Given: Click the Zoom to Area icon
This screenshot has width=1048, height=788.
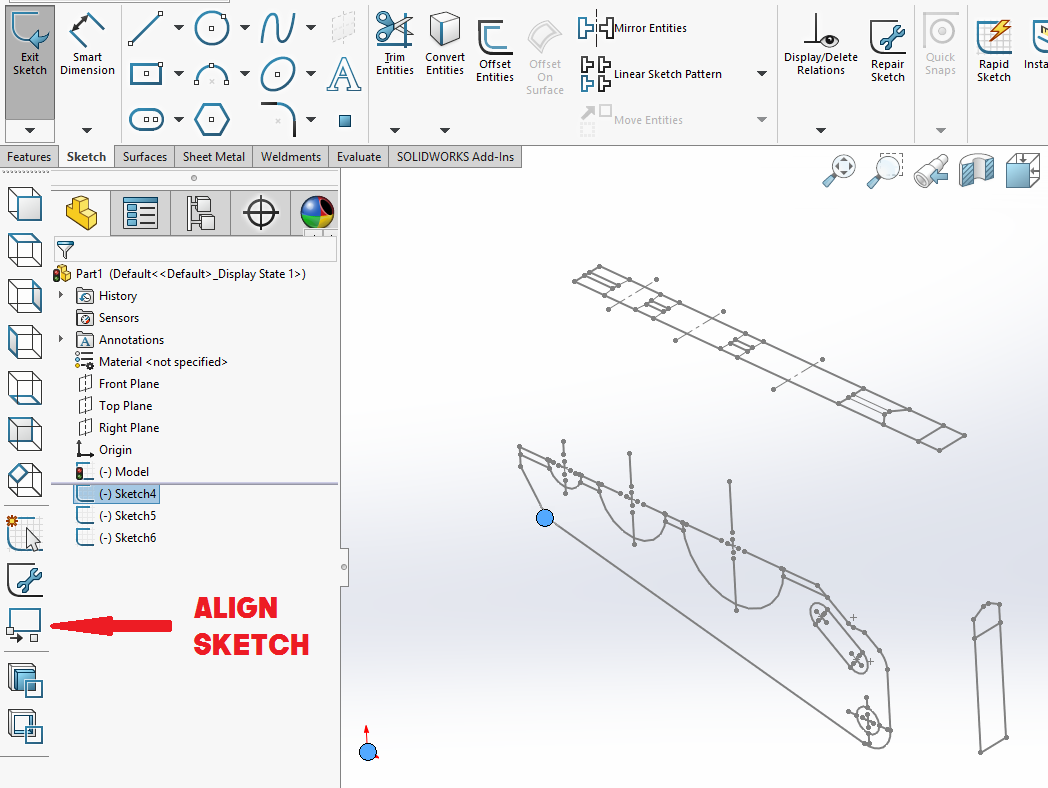Looking at the screenshot, I should pyautogui.click(x=885, y=170).
